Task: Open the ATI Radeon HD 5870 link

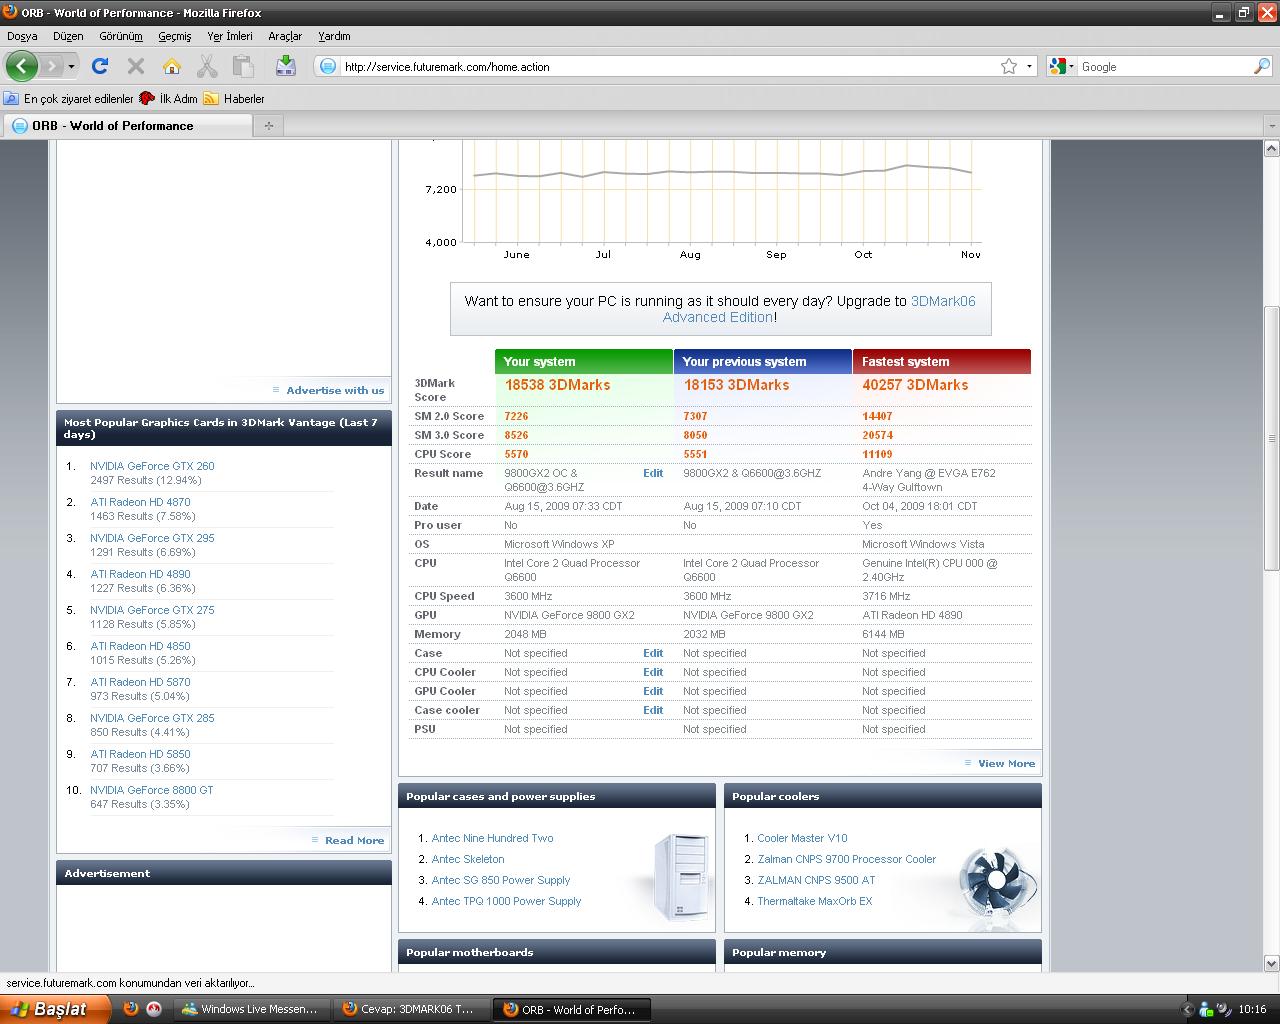Action: (140, 682)
